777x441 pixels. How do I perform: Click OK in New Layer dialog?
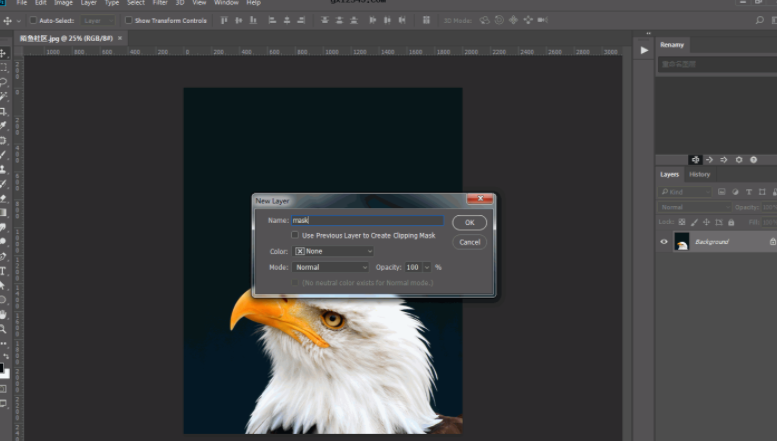(x=470, y=222)
